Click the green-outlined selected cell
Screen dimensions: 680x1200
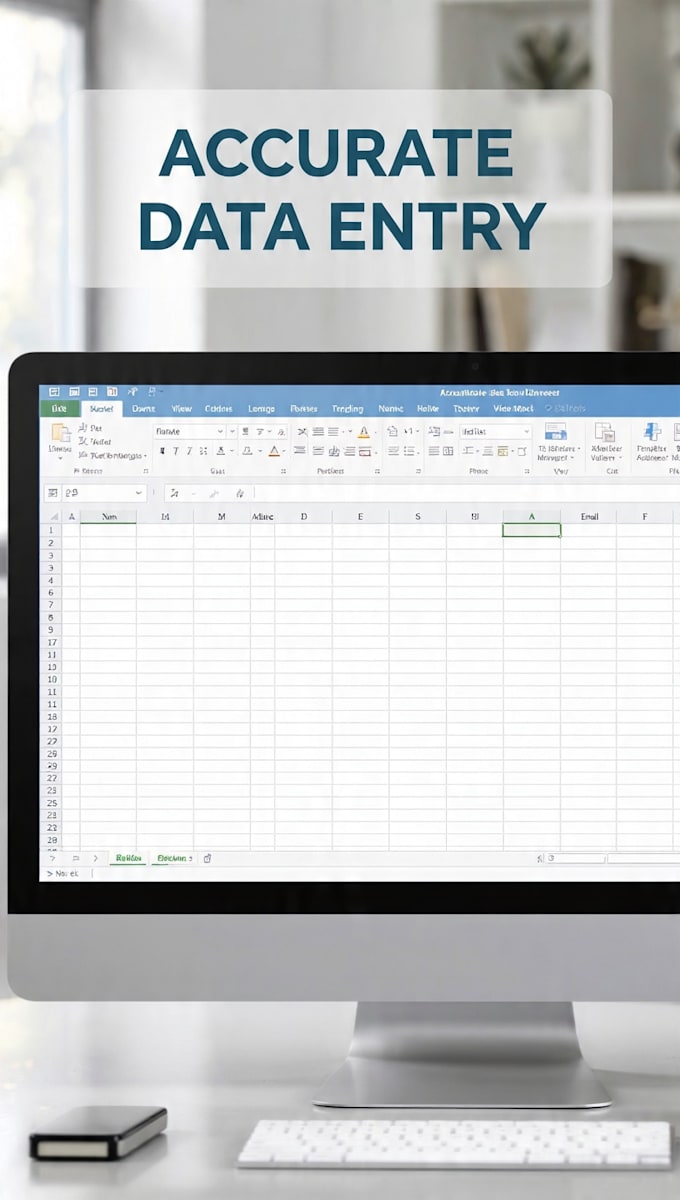point(532,530)
